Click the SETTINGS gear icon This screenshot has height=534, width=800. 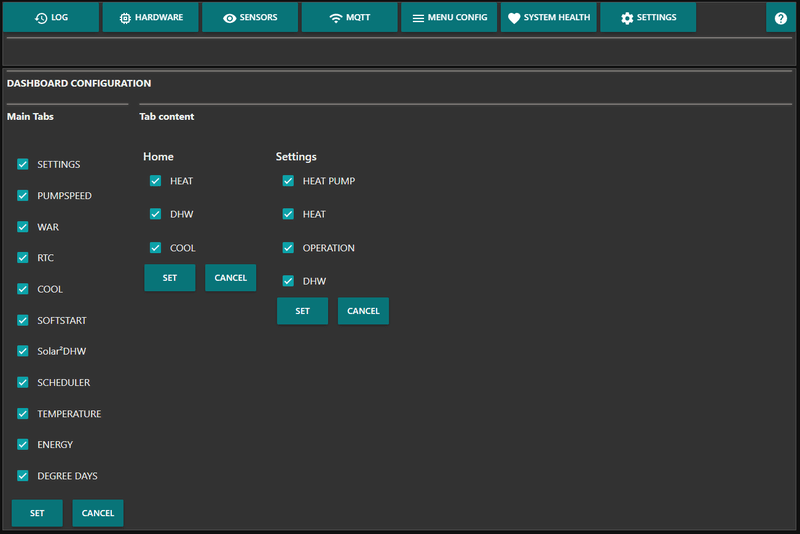[627, 18]
